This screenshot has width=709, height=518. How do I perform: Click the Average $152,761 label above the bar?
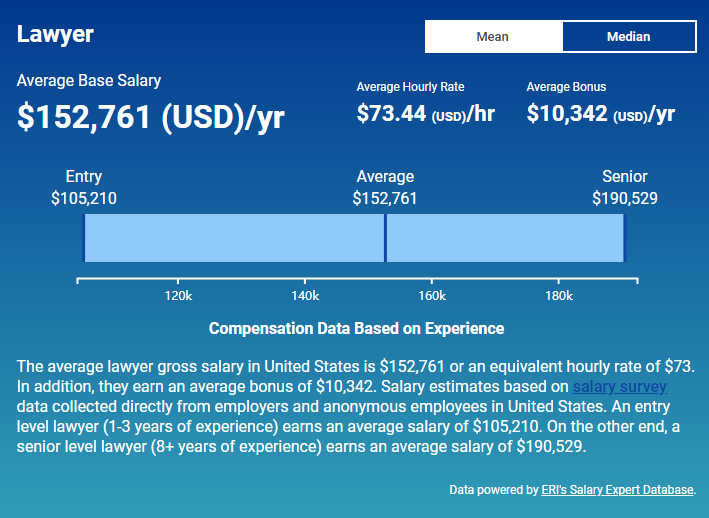click(x=385, y=188)
